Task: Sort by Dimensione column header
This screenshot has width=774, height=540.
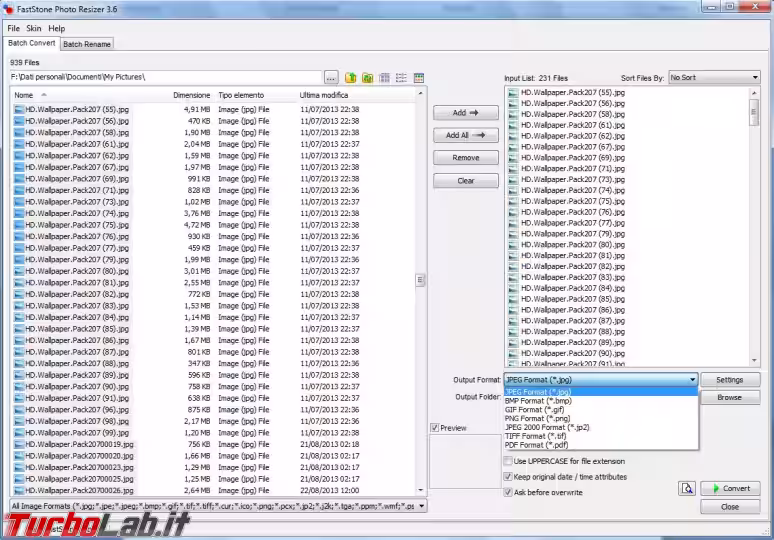Action: click(191, 95)
